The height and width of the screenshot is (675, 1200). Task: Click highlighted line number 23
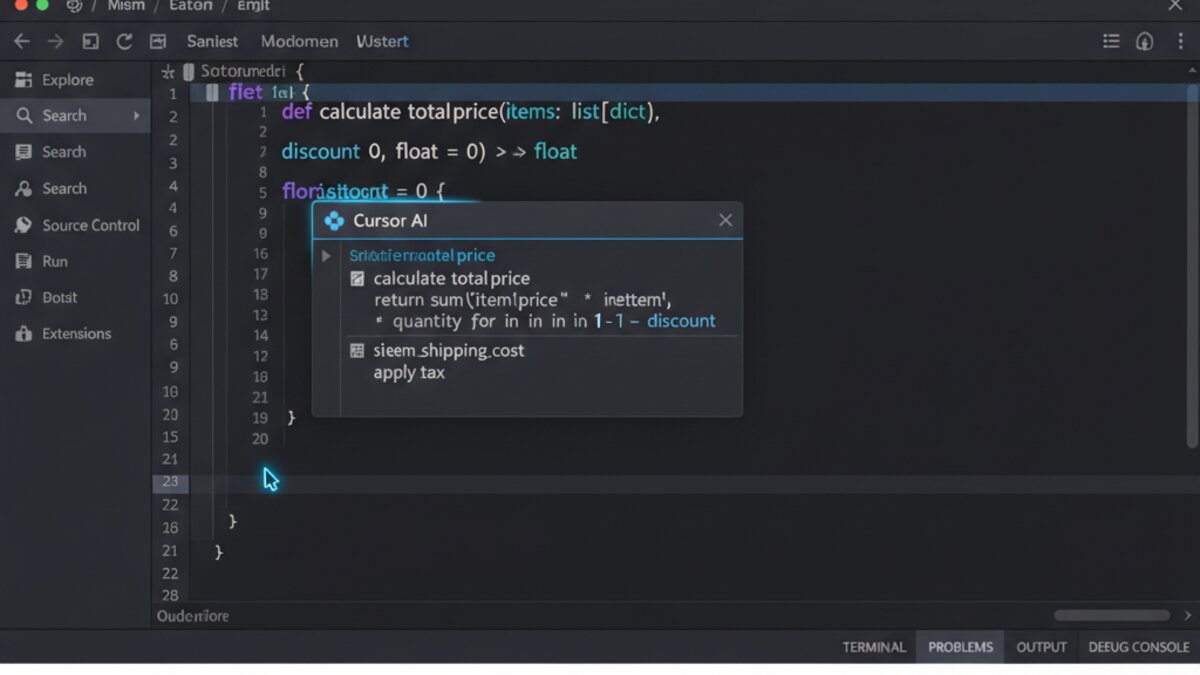point(171,482)
